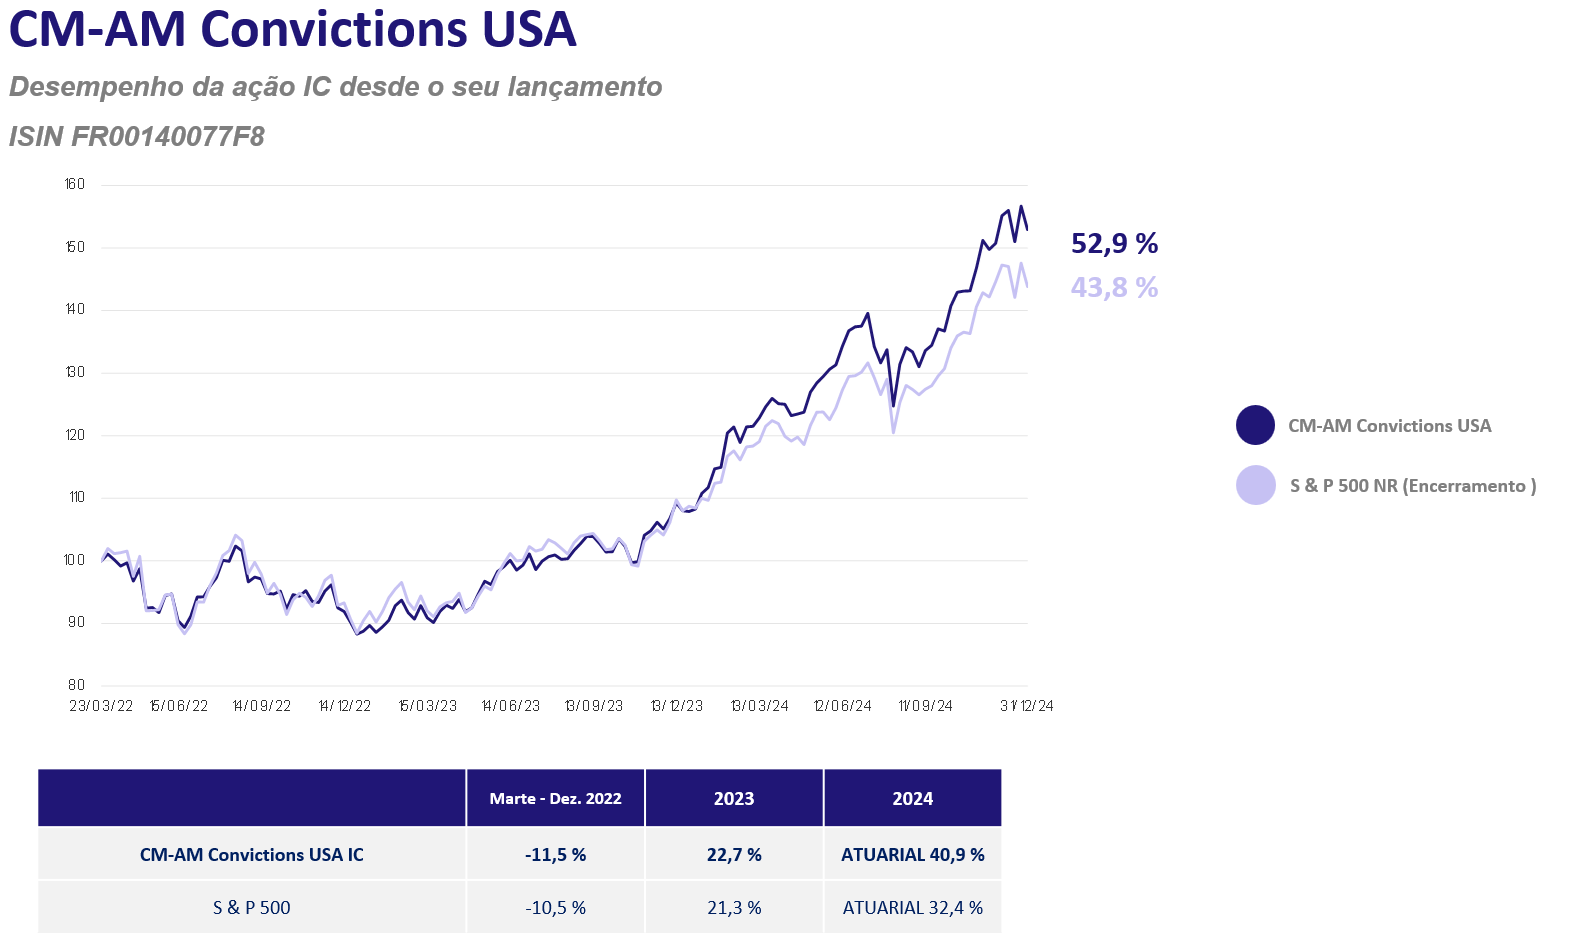Click the subtitle Desempenho da ação IC

(x=335, y=87)
